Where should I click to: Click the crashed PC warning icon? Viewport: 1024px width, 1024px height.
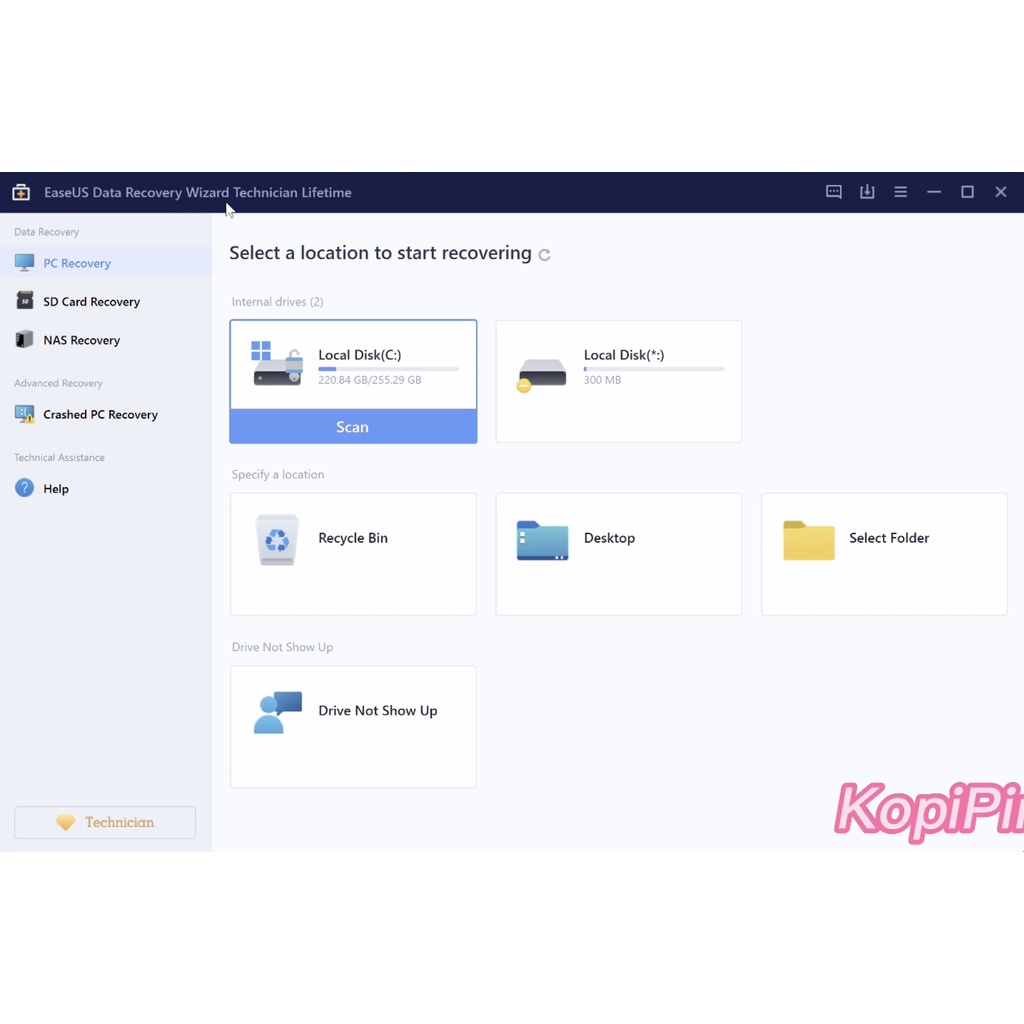coord(25,414)
